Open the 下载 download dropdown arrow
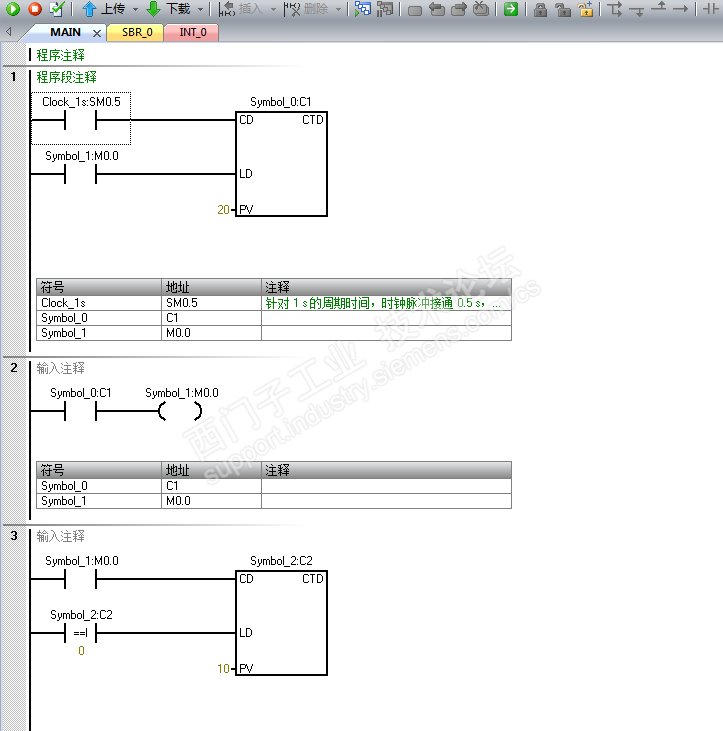This screenshot has height=731, width=723. 200,9
